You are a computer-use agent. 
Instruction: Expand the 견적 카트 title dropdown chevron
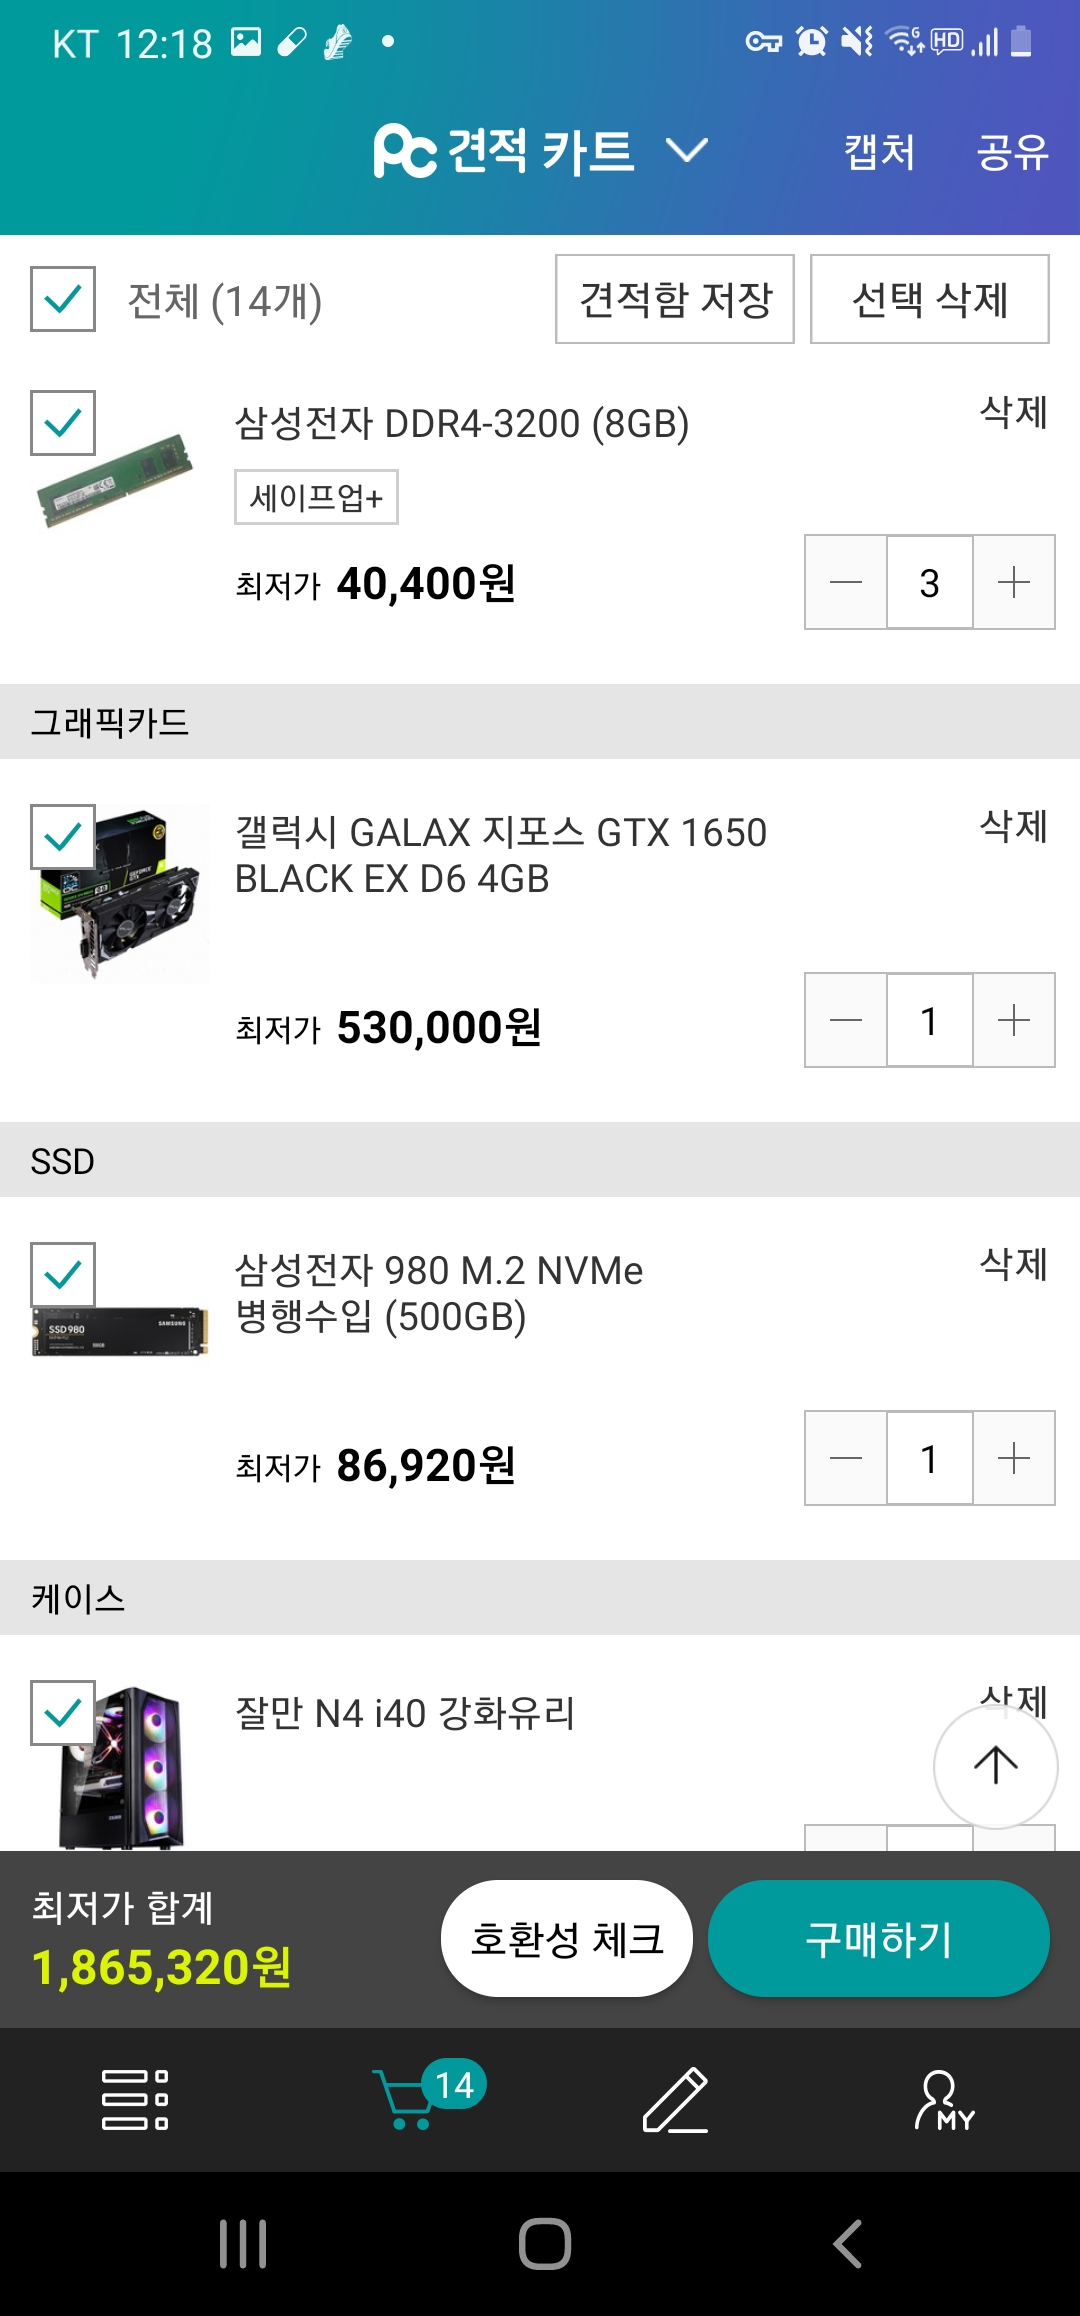coord(687,151)
